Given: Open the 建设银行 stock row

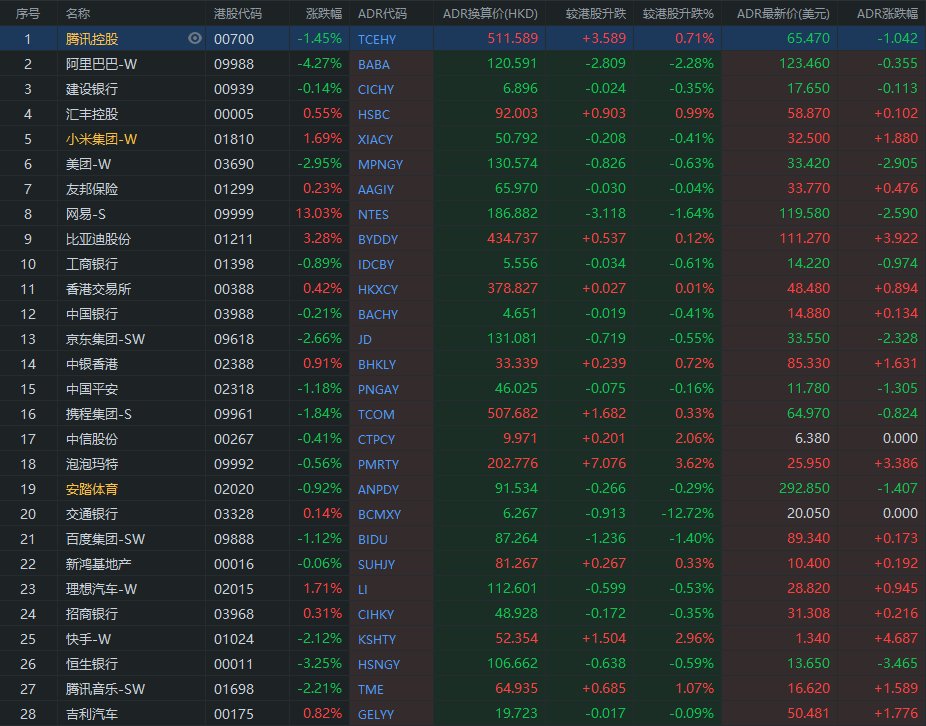Looking at the screenshot, I should click(x=463, y=89).
